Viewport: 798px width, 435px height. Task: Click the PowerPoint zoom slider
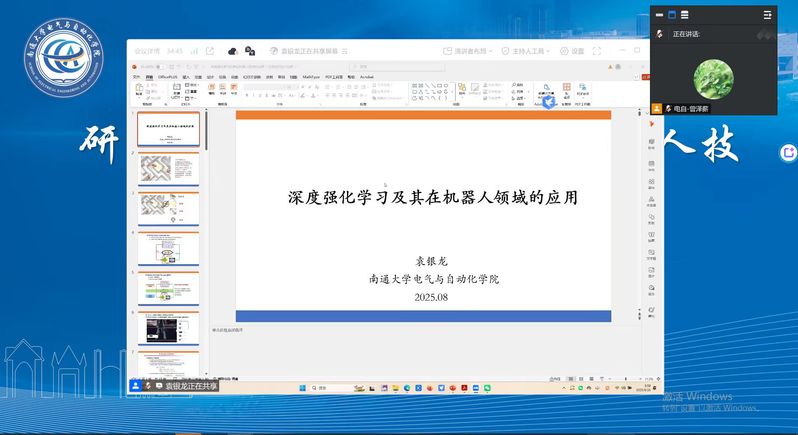[x=618, y=379]
